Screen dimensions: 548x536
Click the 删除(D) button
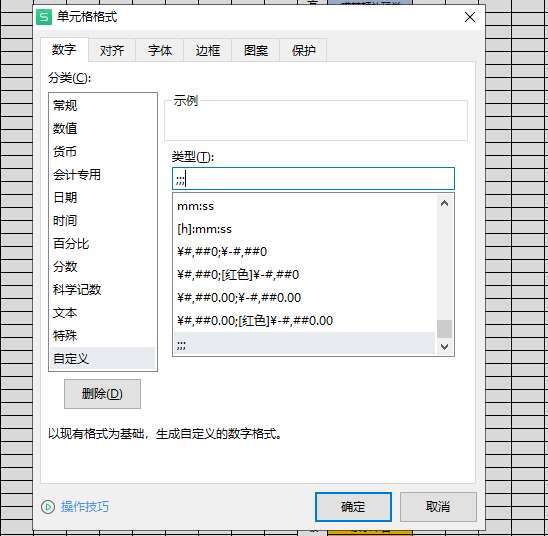pos(102,394)
